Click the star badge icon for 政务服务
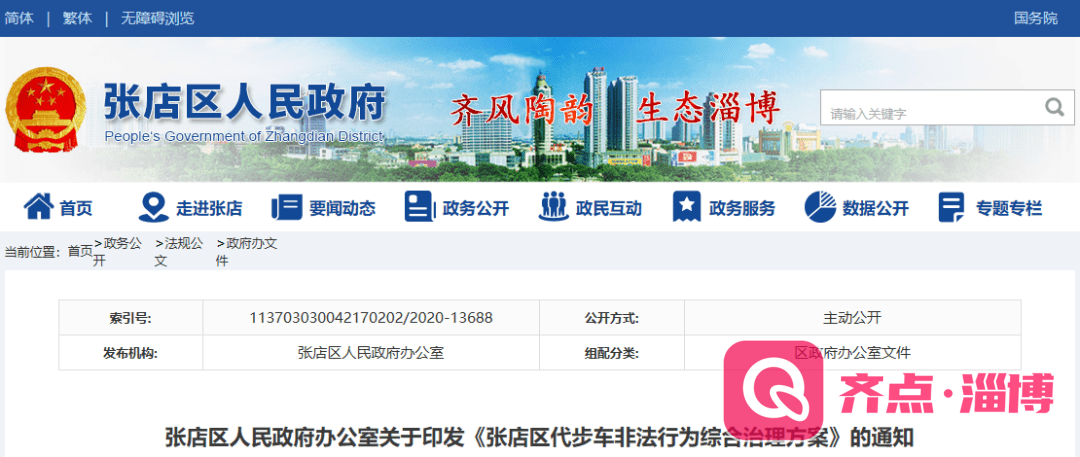Image resolution: width=1080 pixels, height=457 pixels. coord(686,207)
